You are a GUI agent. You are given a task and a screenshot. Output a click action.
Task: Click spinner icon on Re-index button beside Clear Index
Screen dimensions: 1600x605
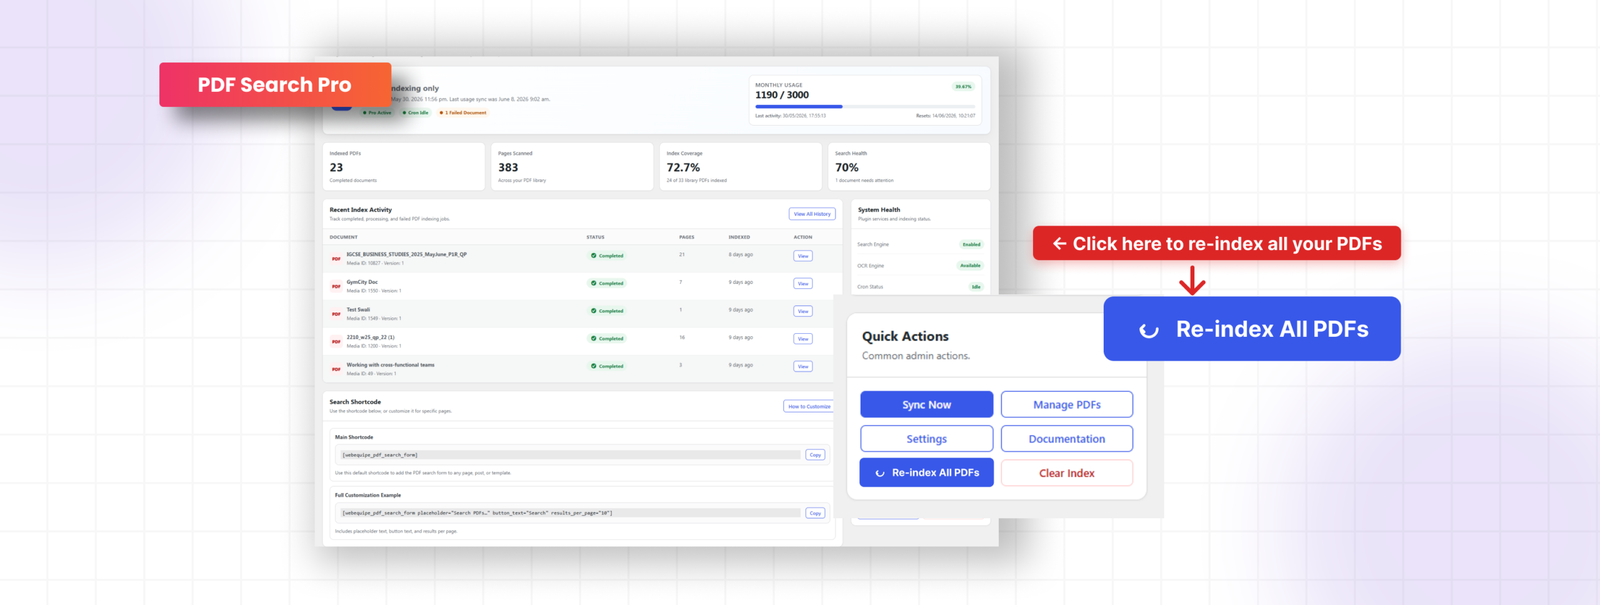[880, 473]
